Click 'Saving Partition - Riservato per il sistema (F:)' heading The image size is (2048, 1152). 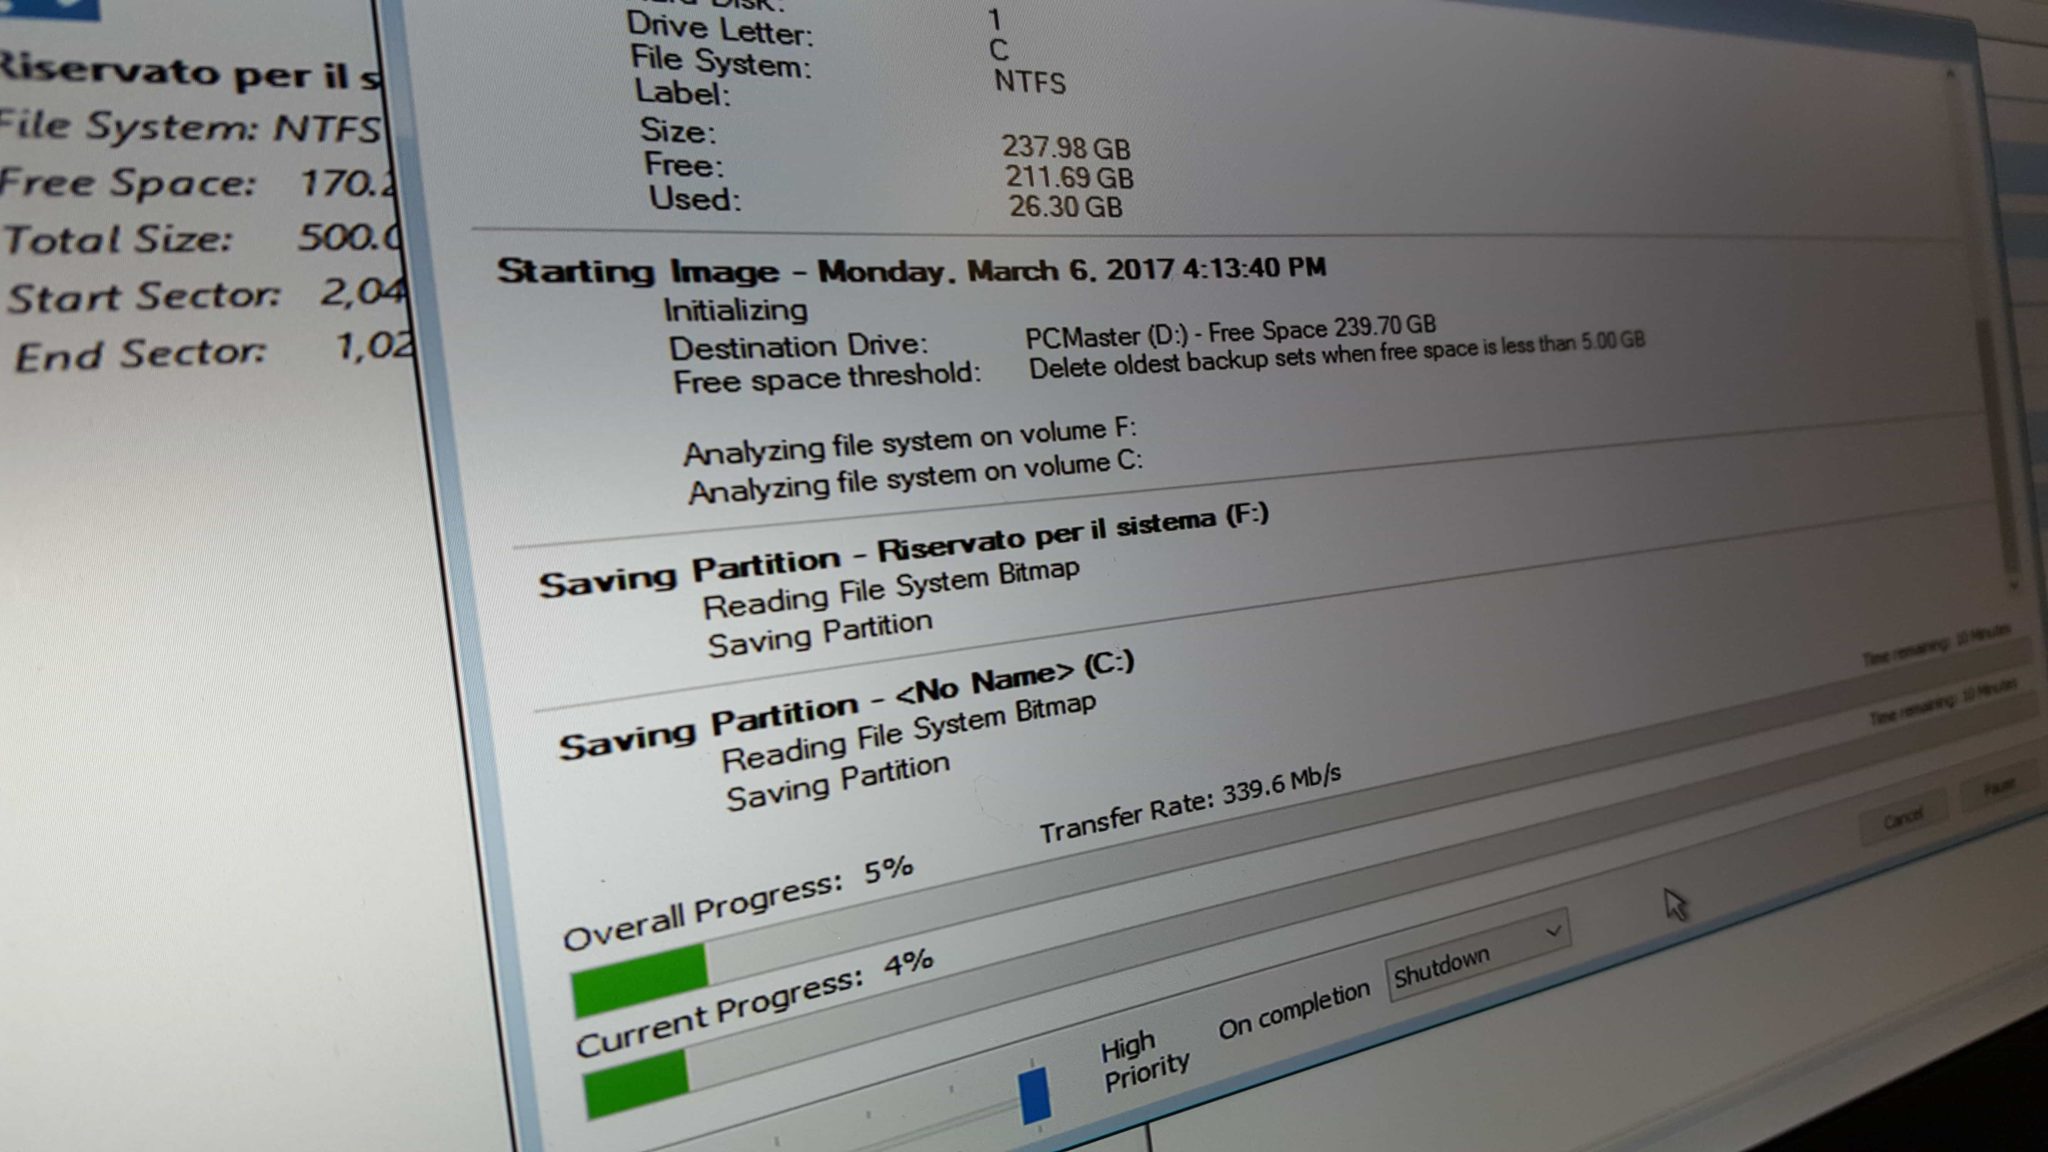(903, 551)
